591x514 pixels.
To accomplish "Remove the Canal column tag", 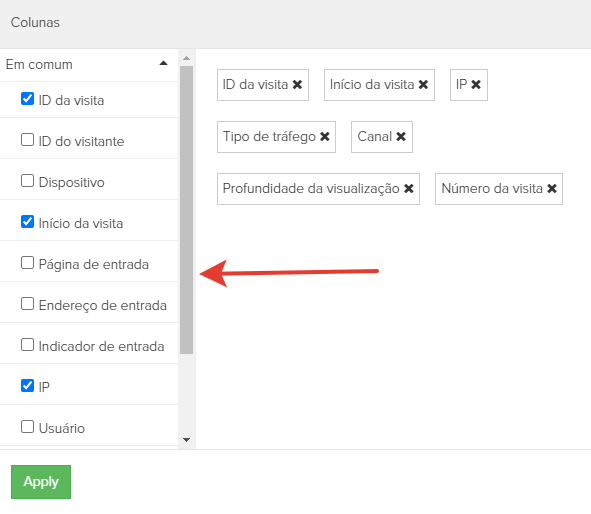I will (x=401, y=136).
